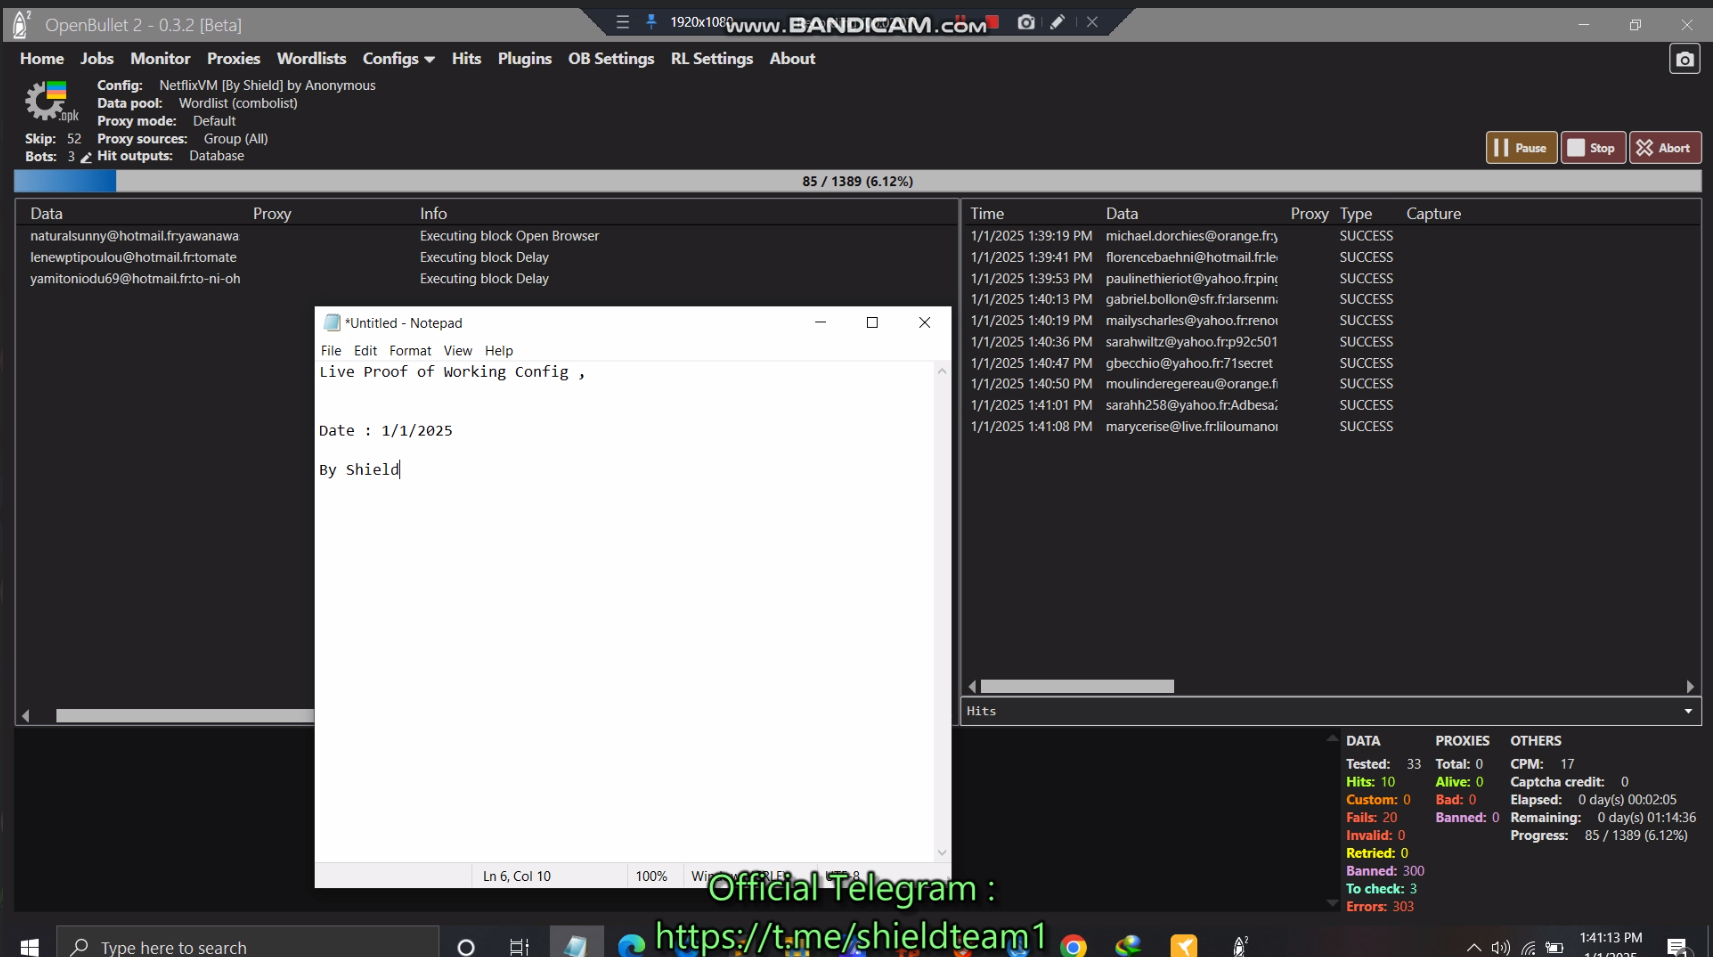The height and width of the screenshot is (957, 1713).
Task: Click the Capture column header
Action: (x=1433, y=214)
